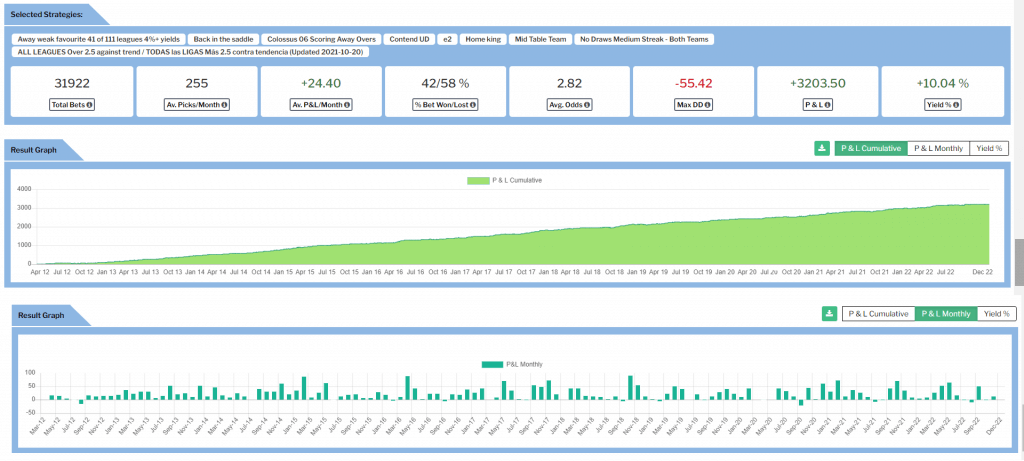
Task: Click the page vertical scrollbar thumb
Action: click(1018, 261)
